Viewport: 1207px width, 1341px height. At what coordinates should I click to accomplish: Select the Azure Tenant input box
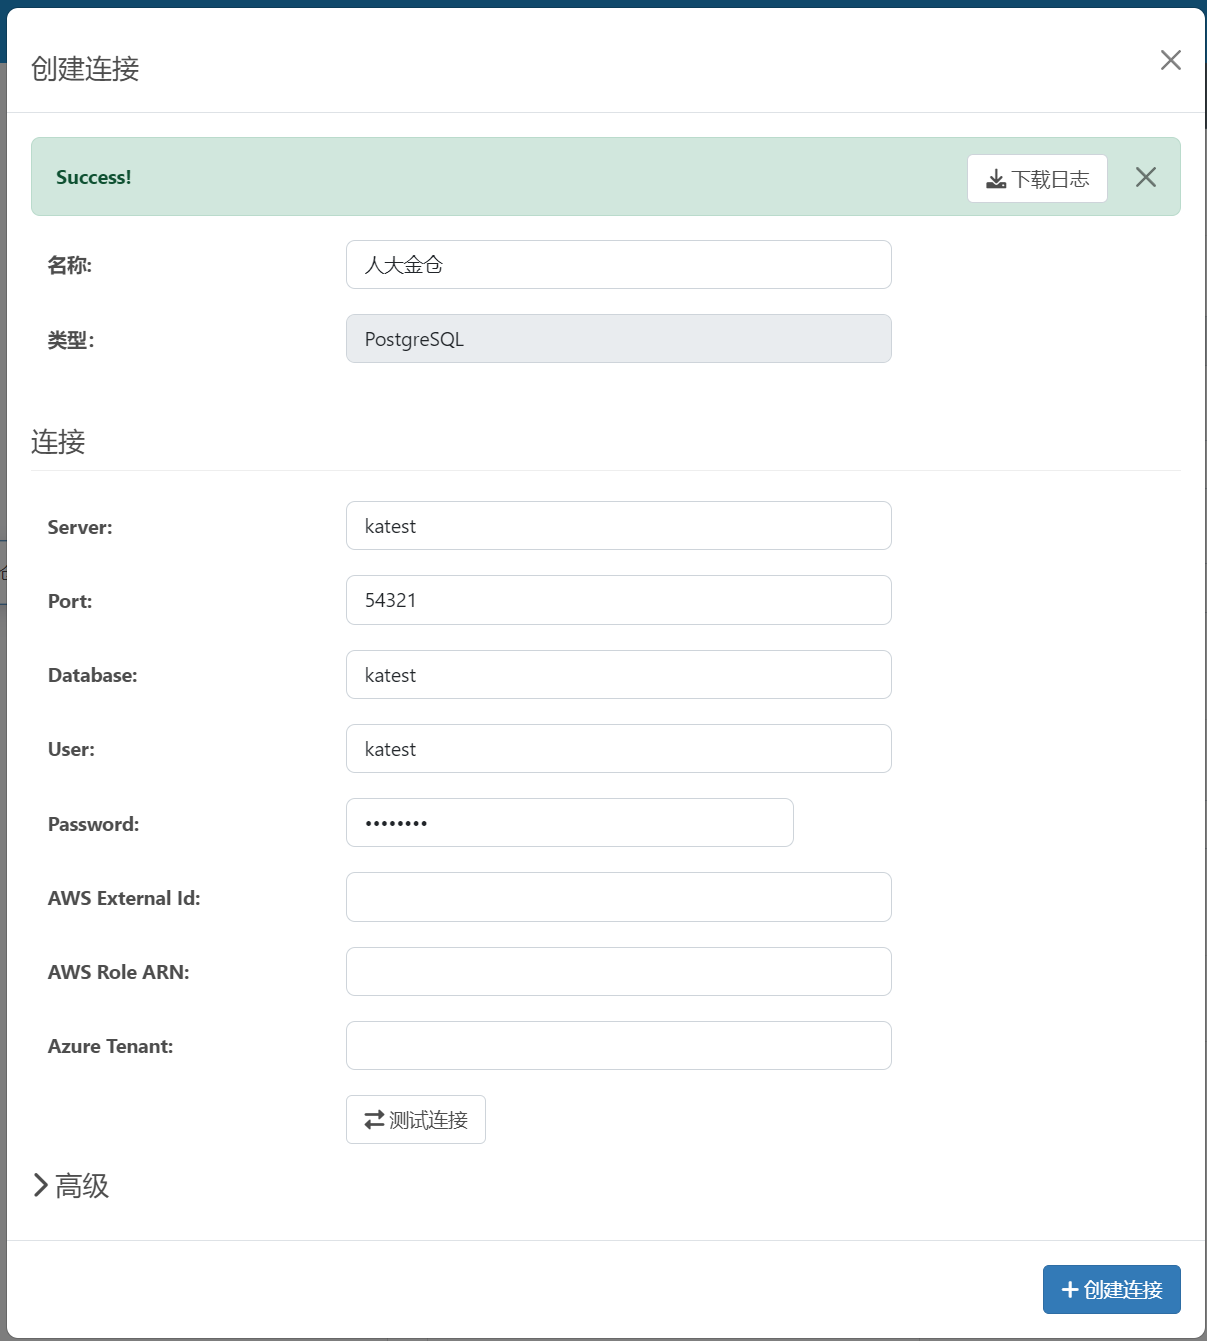[x=619, y=1046]
